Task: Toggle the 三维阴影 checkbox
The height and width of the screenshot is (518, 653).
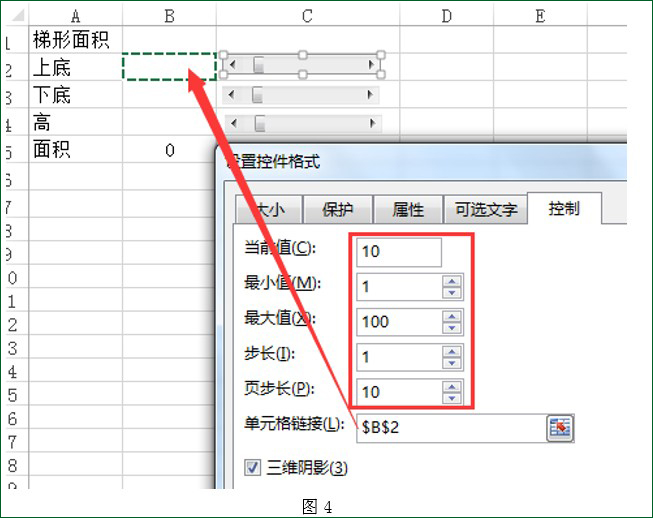Action: (253, 468)
